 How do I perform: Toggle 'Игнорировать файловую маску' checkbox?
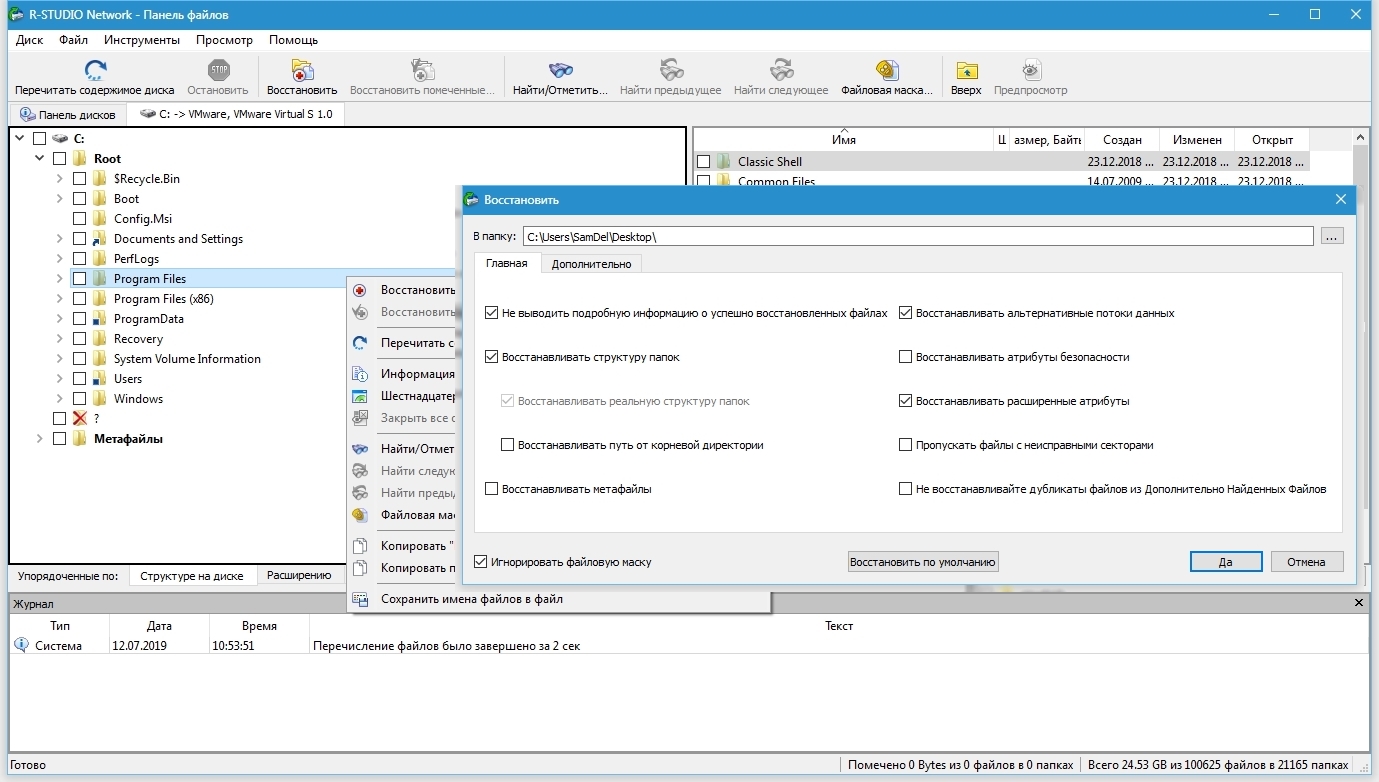(x=481, y=562)
